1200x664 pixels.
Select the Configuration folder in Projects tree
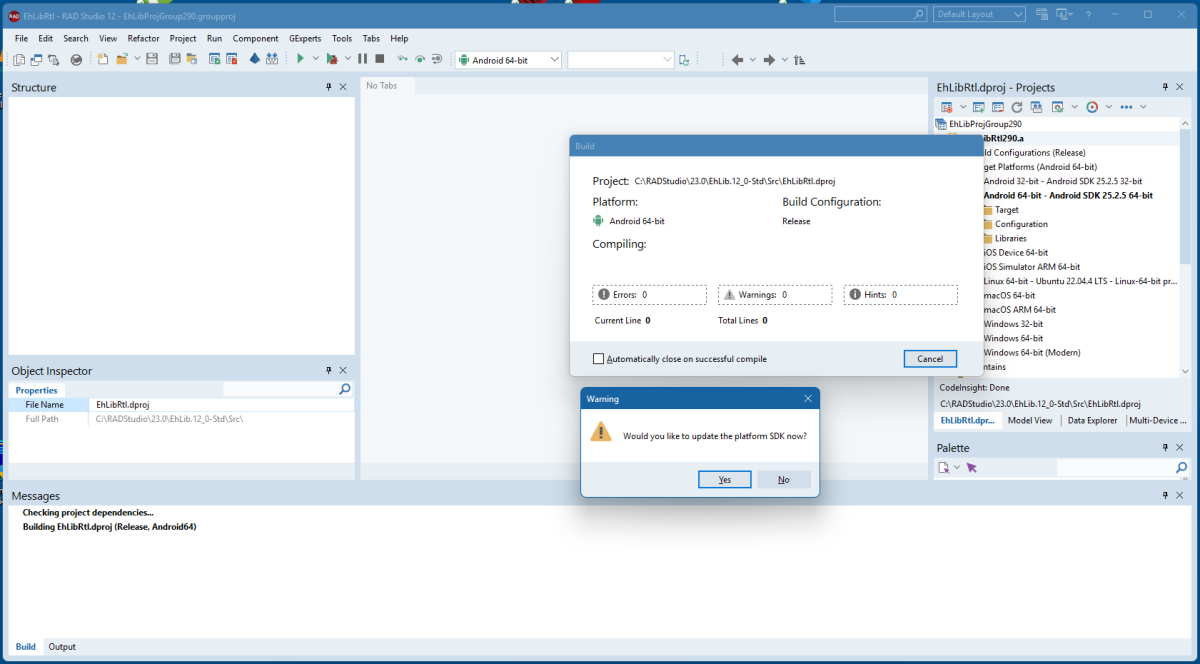tap(1021, 224)
